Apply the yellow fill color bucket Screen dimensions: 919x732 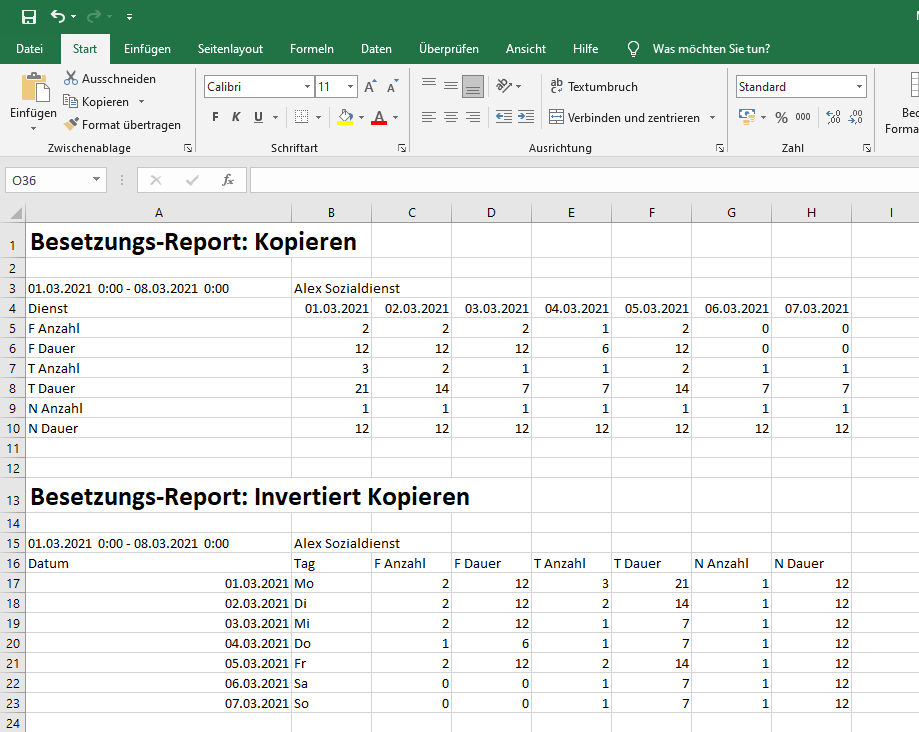coord(345,118)
